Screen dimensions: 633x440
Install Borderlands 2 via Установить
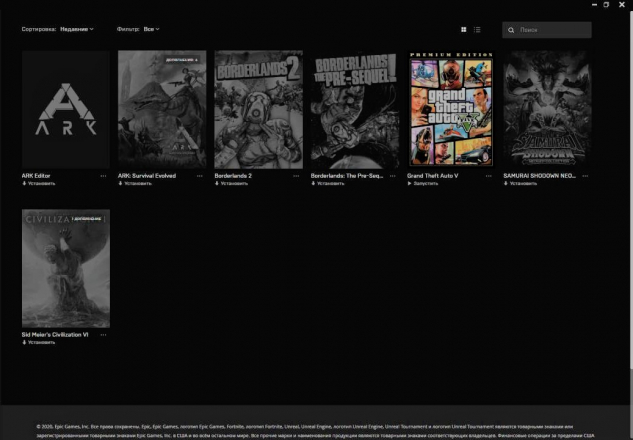tap(231, 183)
